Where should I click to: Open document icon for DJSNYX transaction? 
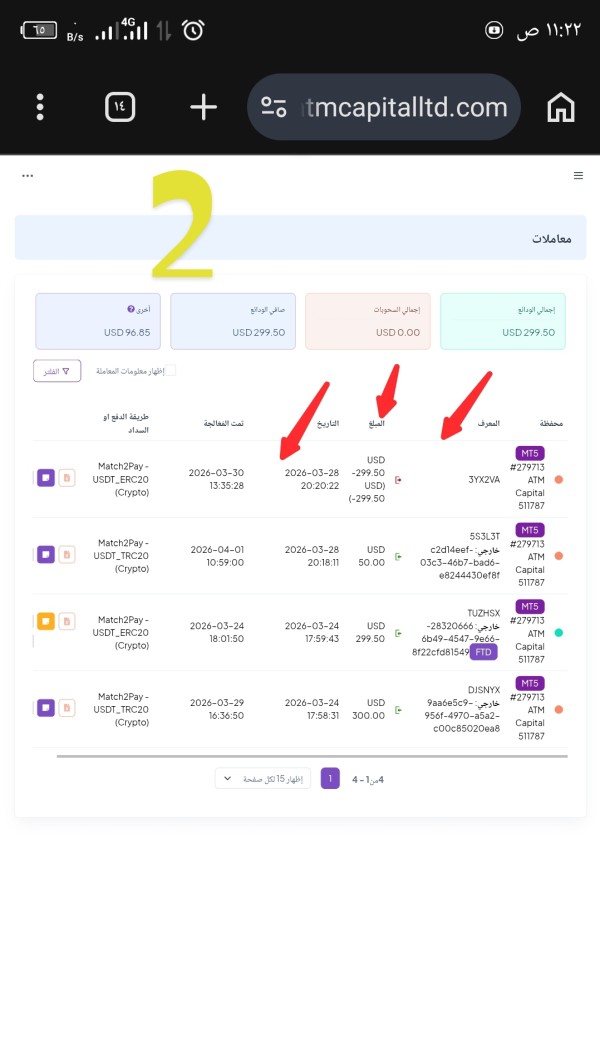pos(66,708)
